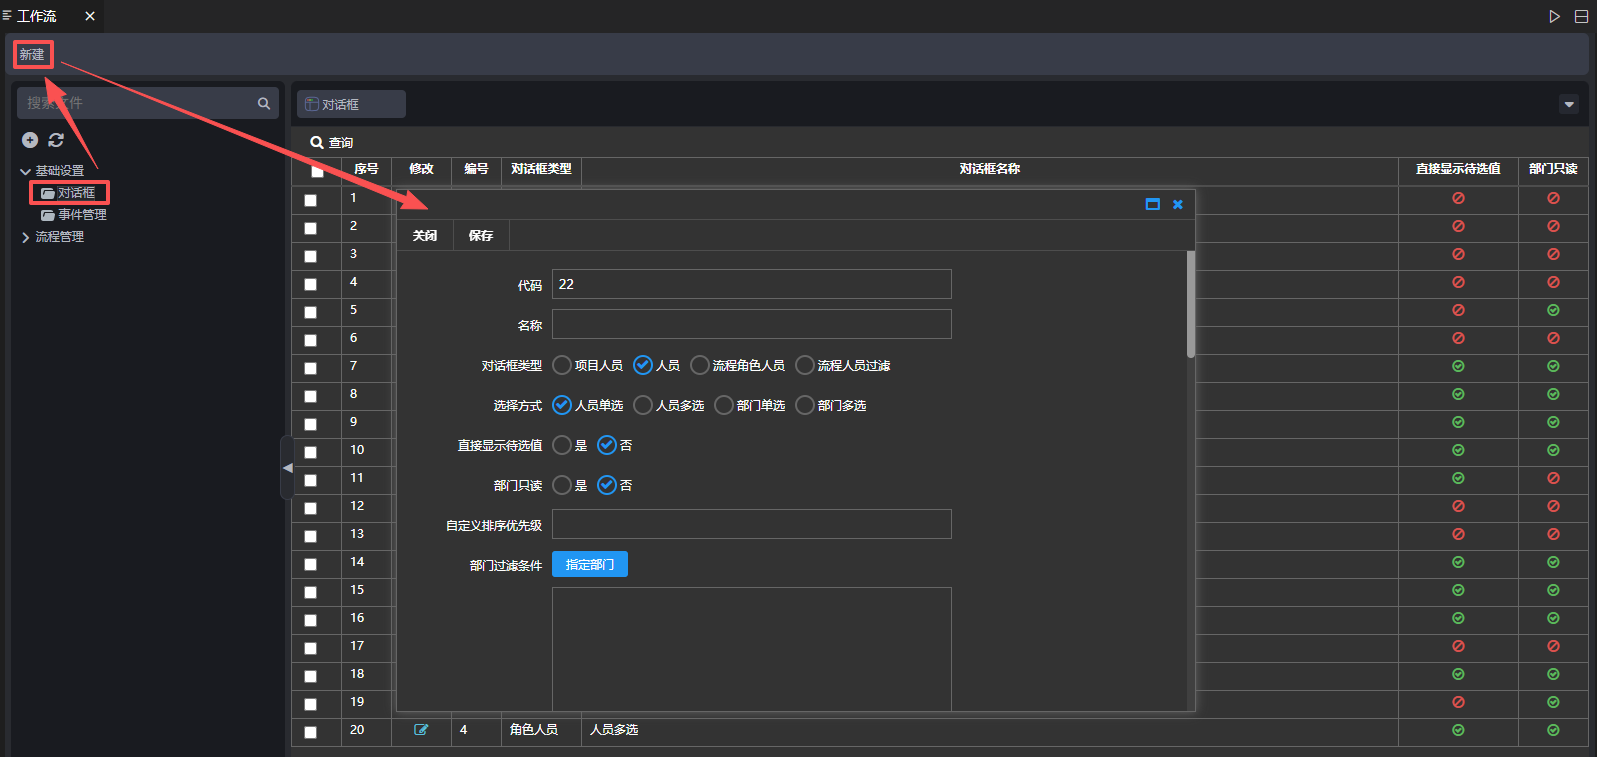The width and height of the screenshot is (1597, 757).
Task: Check the checkbox for row 5
Action: click(x=311, y=312)
